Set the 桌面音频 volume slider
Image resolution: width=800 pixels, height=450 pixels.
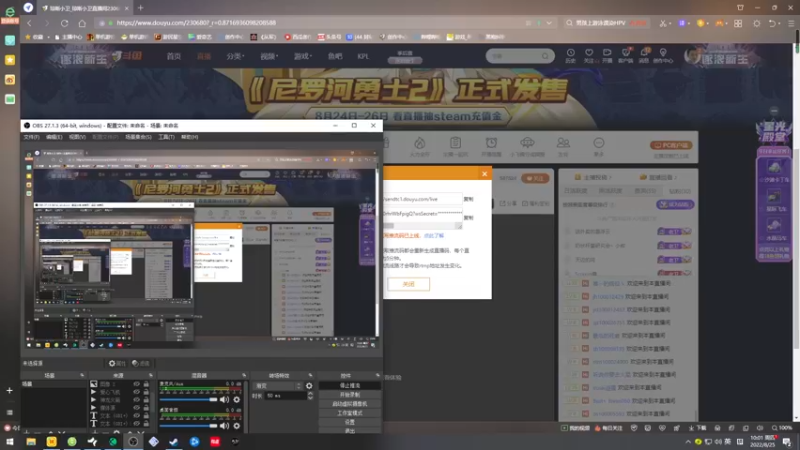[189, 426]
